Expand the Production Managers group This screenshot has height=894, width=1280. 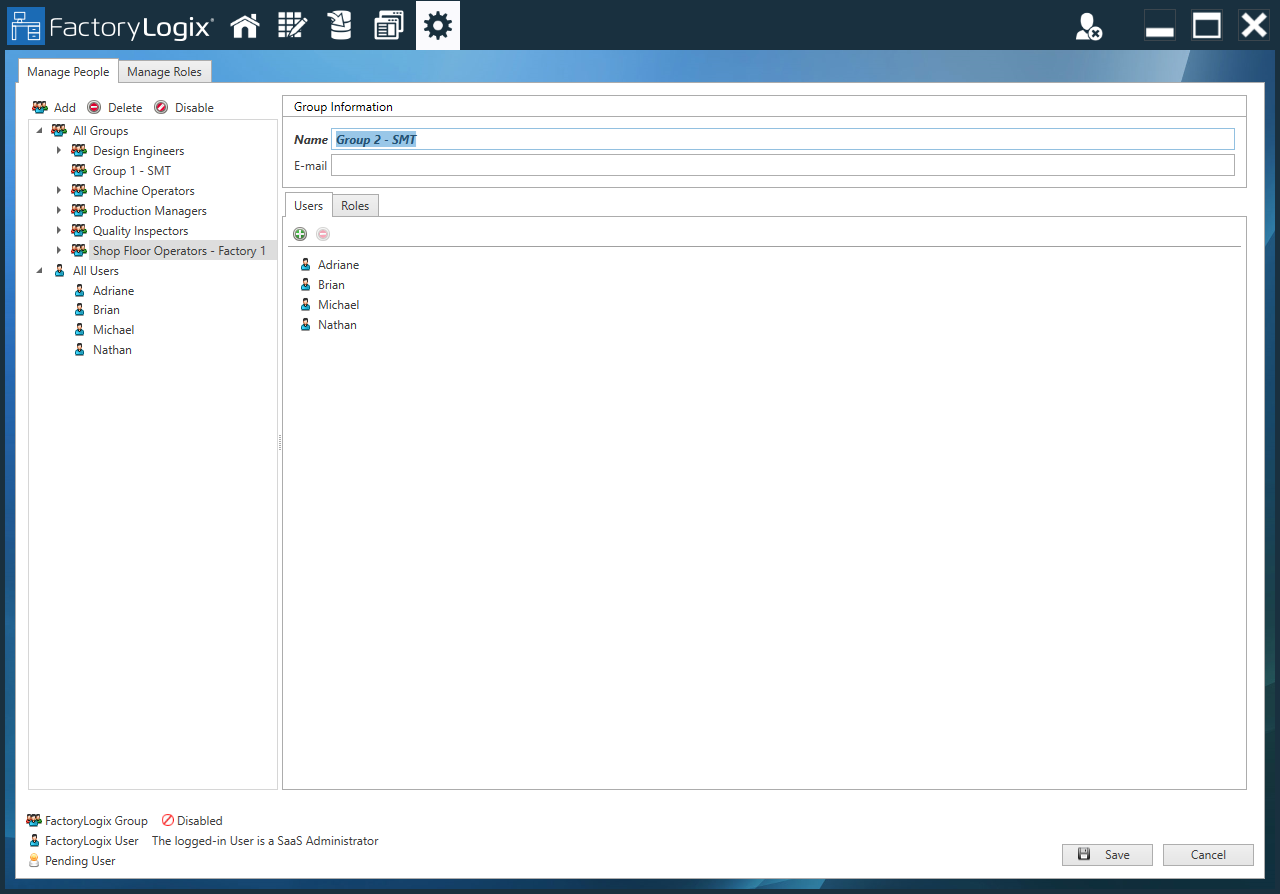coord(59,211)
